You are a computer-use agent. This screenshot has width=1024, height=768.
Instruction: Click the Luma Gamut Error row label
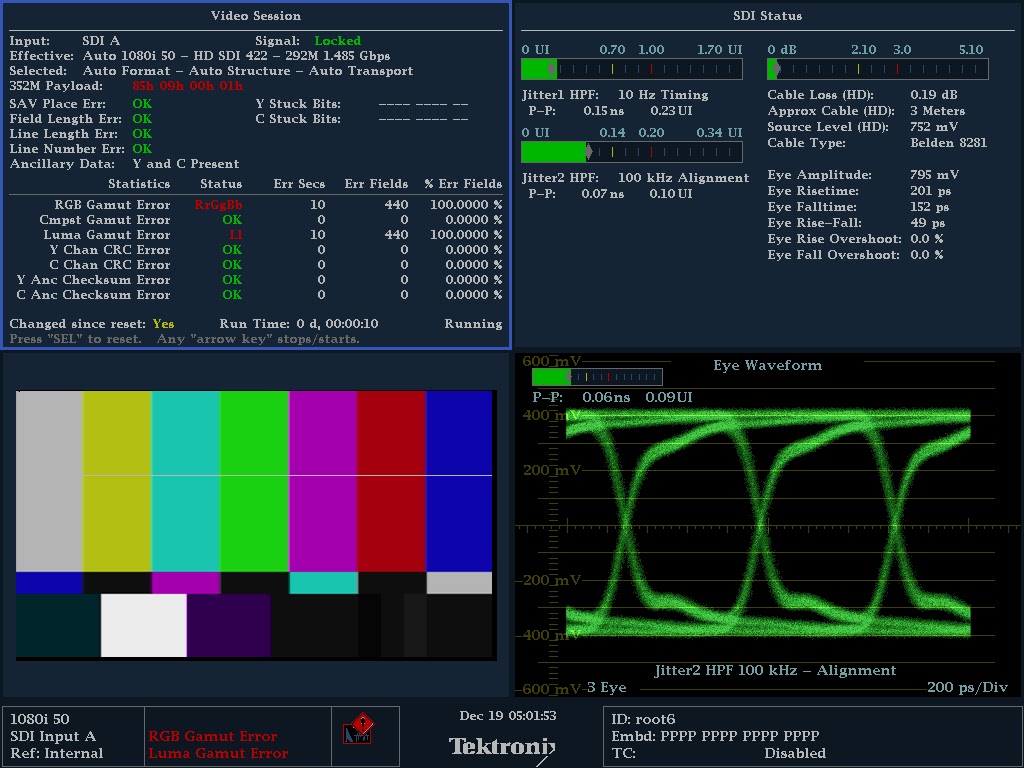click(x=107, y=234)
